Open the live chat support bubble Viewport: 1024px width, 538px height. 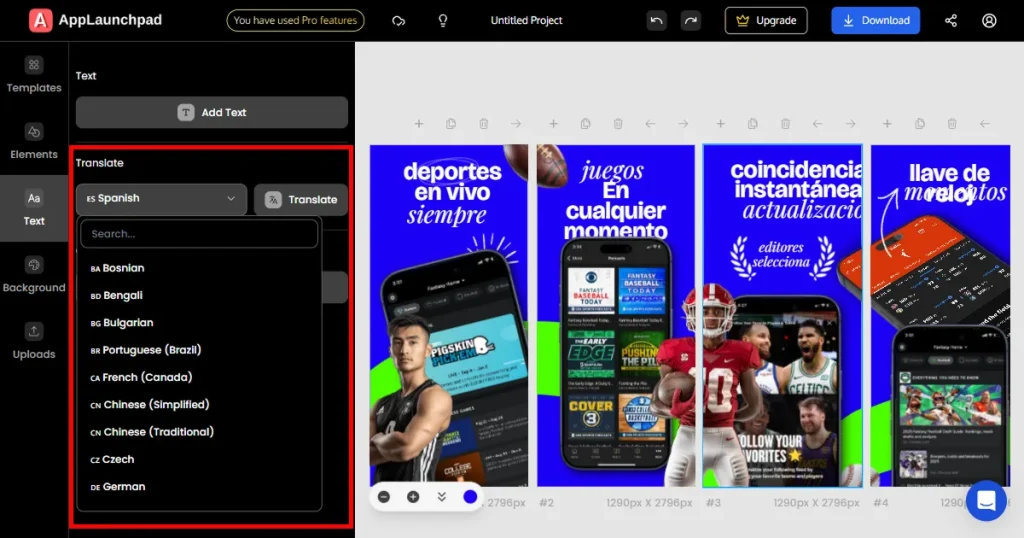(x=985, y=500)
